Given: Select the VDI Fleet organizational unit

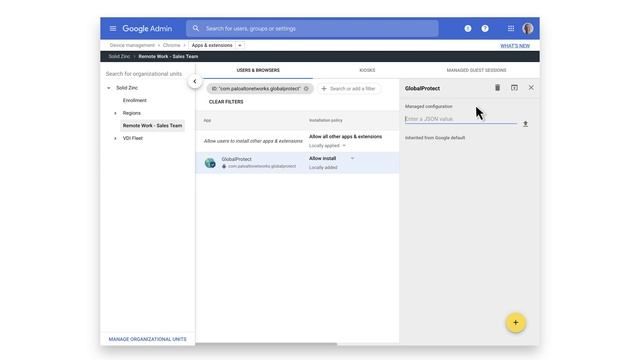Looking at the screenshot, I should pyautogui.click(x=133, y=138).
